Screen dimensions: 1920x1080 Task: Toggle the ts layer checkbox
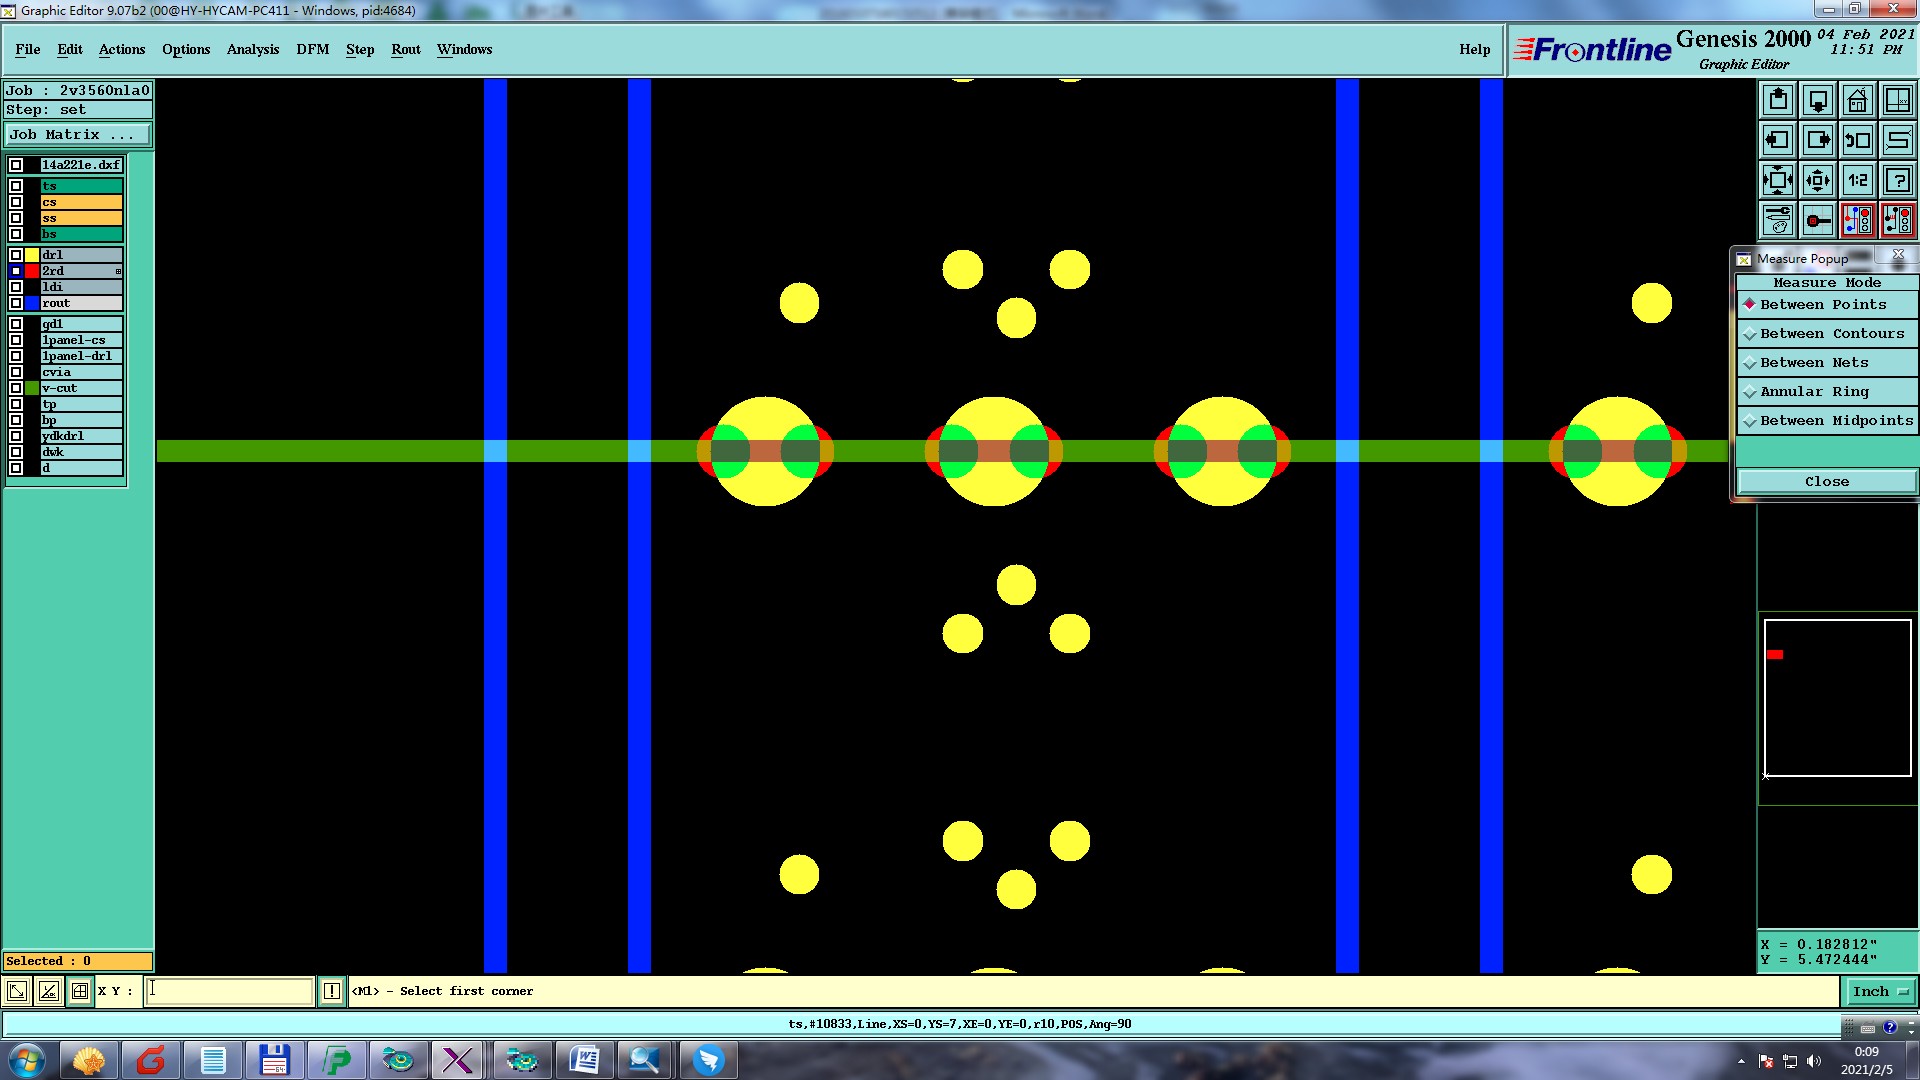(x=16, y=186)
